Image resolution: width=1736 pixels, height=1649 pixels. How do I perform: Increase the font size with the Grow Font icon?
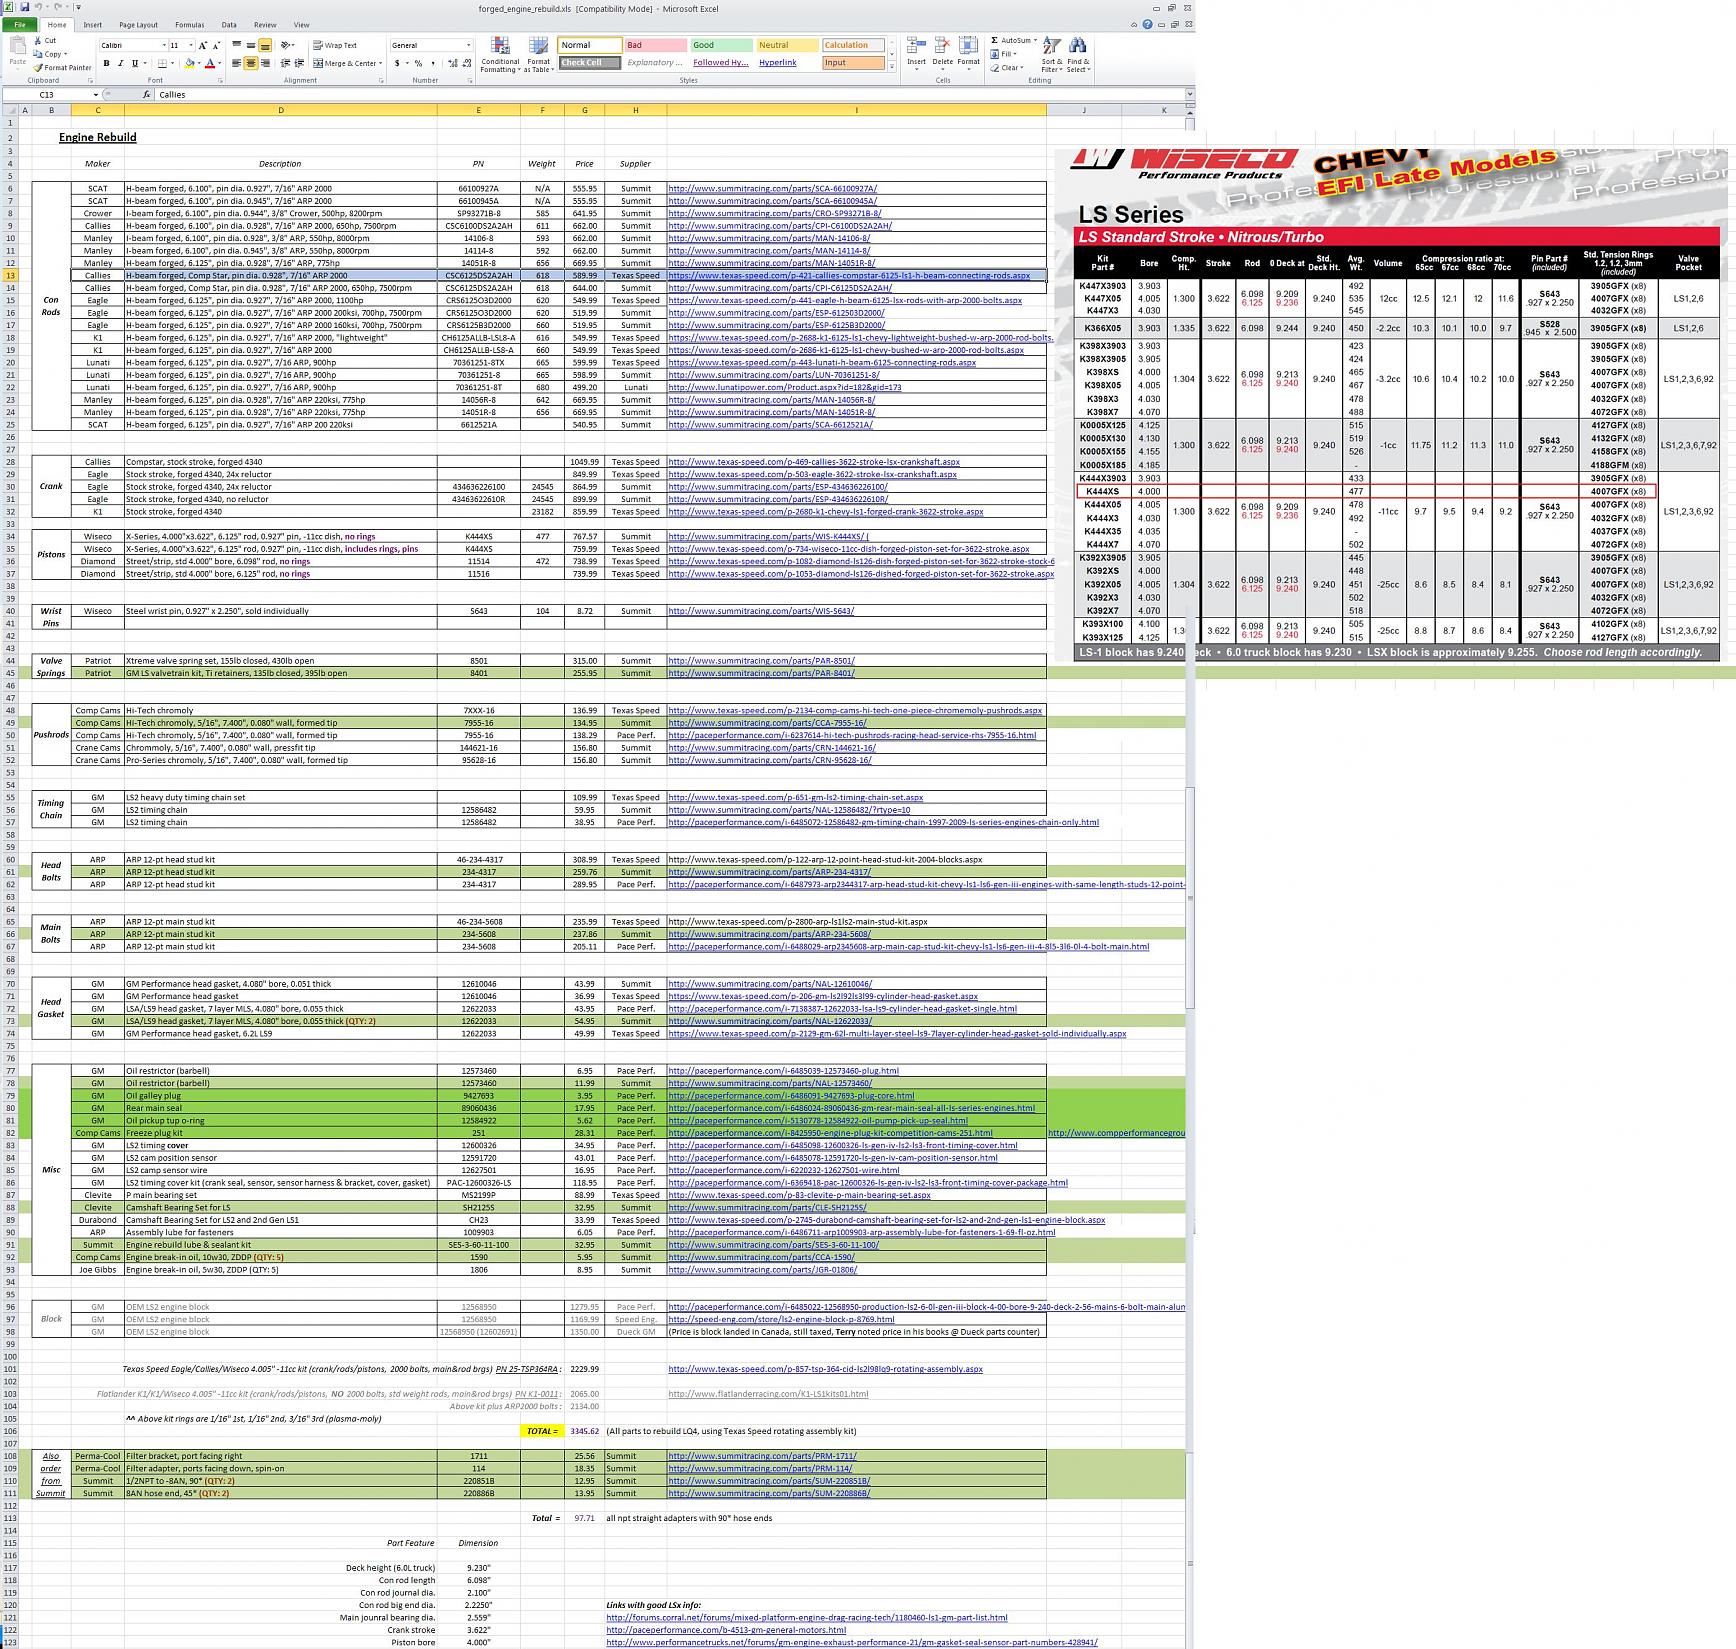coord(202,45)
